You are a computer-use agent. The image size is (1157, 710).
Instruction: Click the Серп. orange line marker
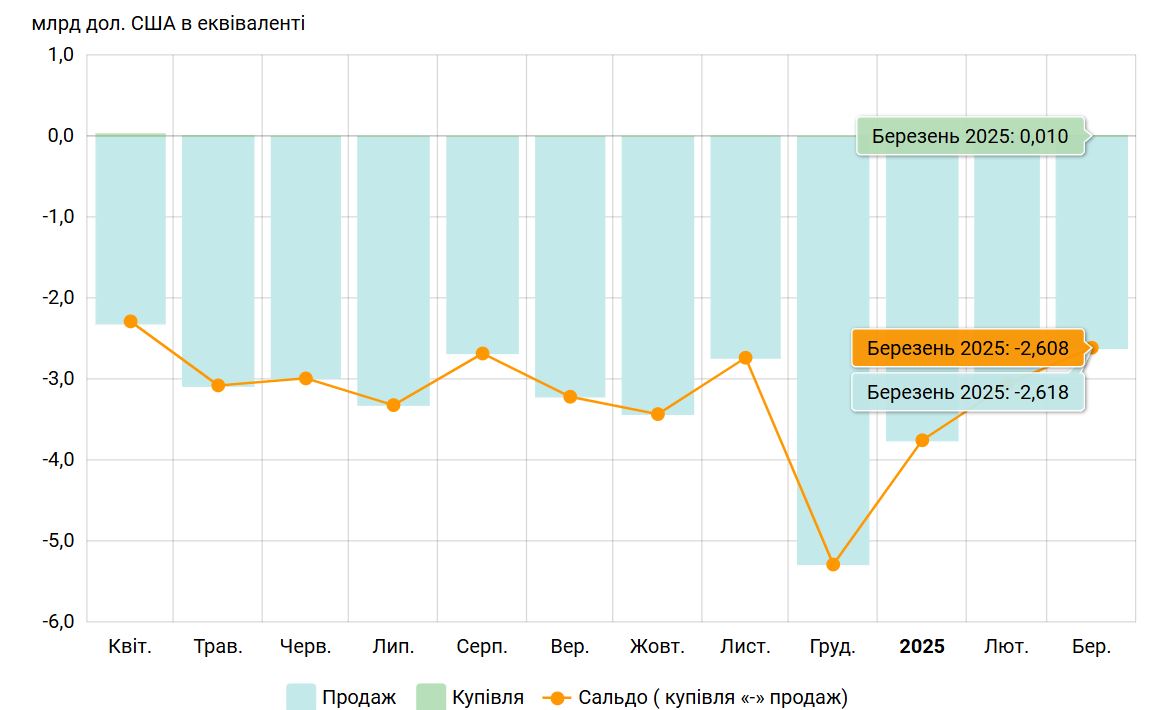(482, 354)
